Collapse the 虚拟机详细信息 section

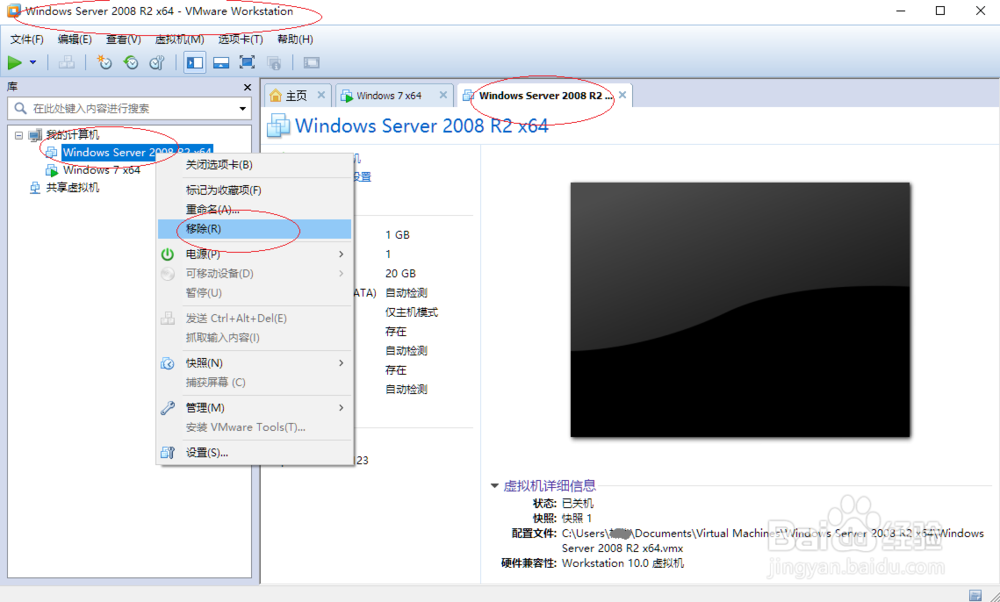(494, 486)
